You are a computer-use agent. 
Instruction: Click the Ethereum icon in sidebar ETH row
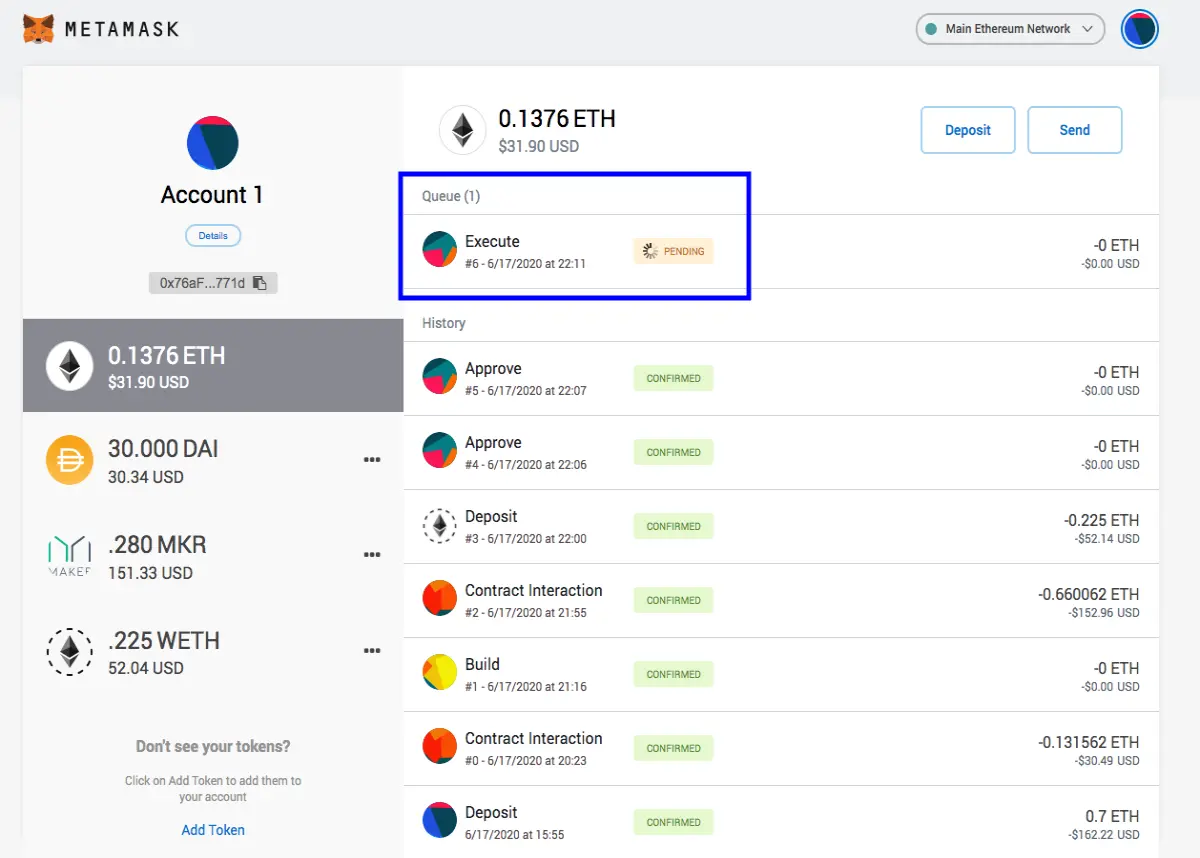[x=69, y=367]
